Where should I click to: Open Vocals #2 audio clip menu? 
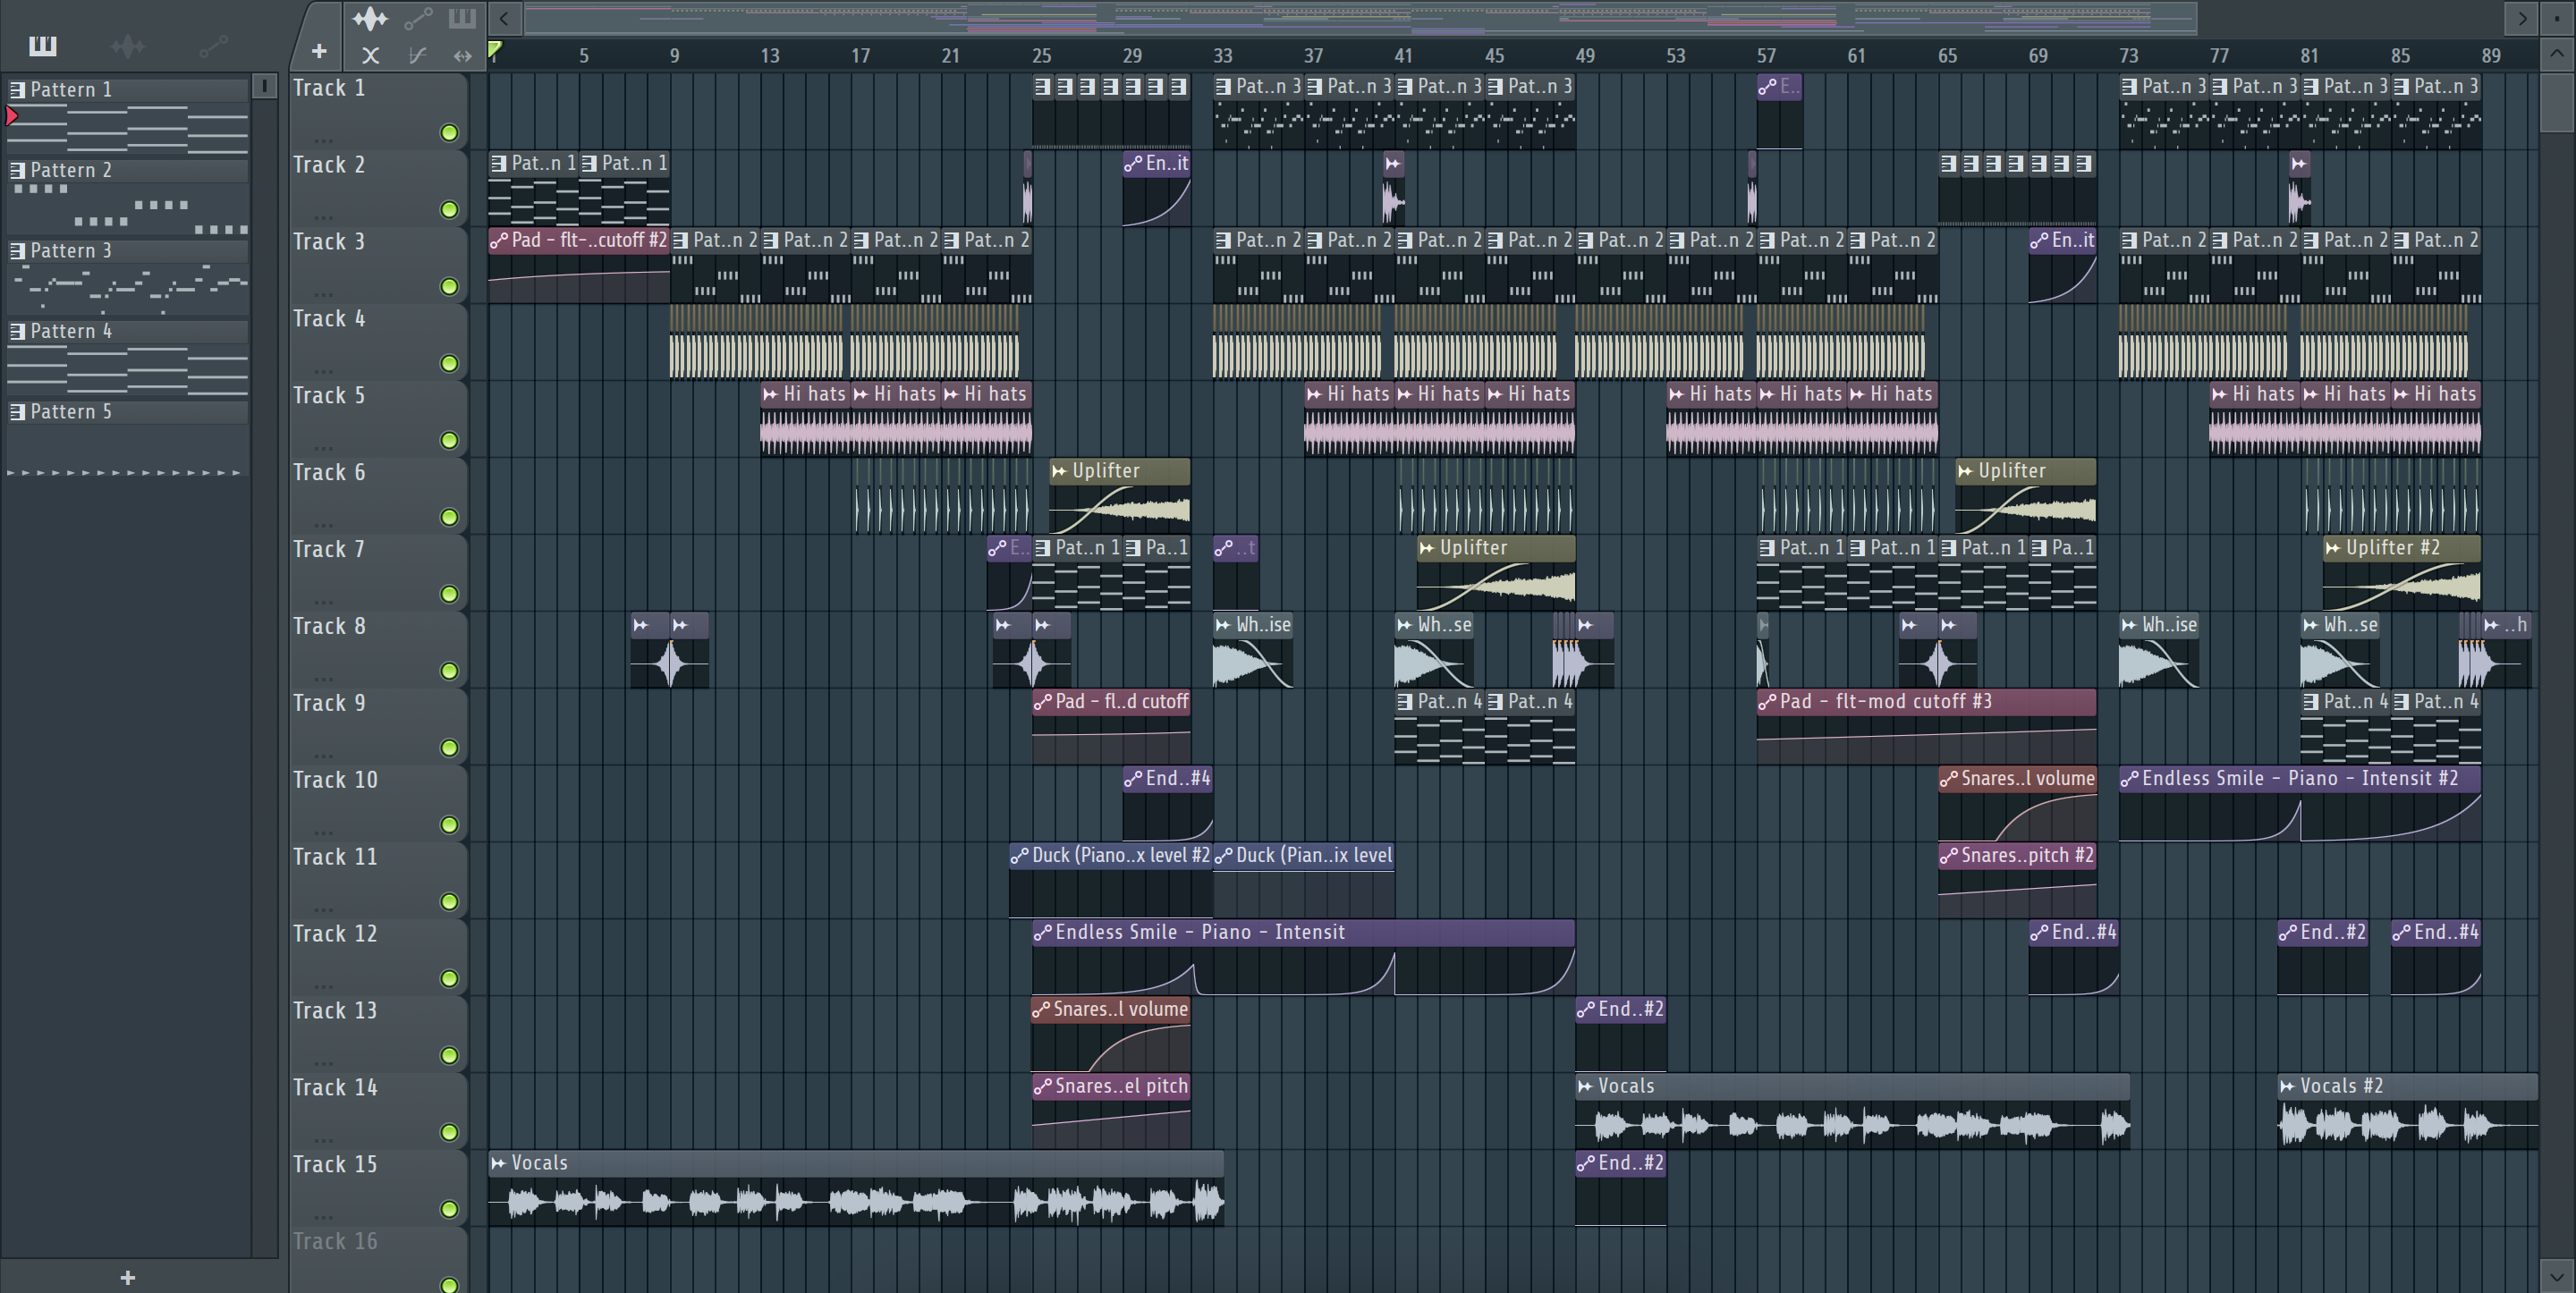pos(2287,1086)
